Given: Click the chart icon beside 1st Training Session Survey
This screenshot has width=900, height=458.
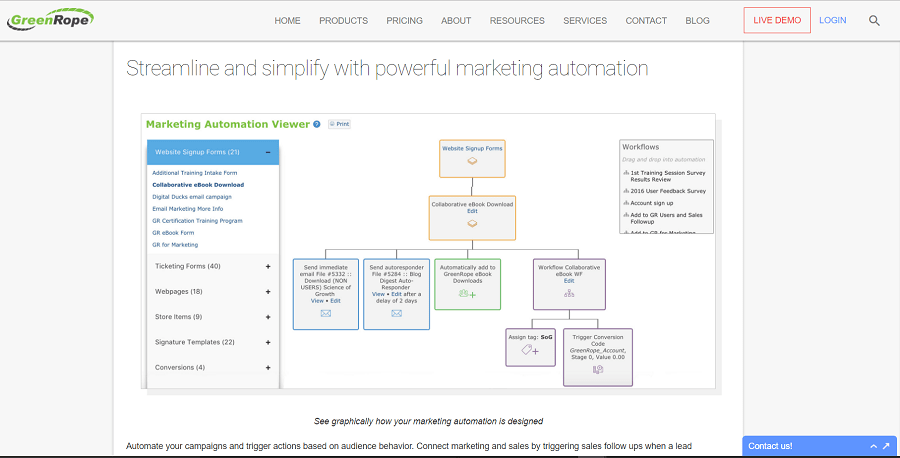Looking at the screenshot, I should click(x=626, y=173).
